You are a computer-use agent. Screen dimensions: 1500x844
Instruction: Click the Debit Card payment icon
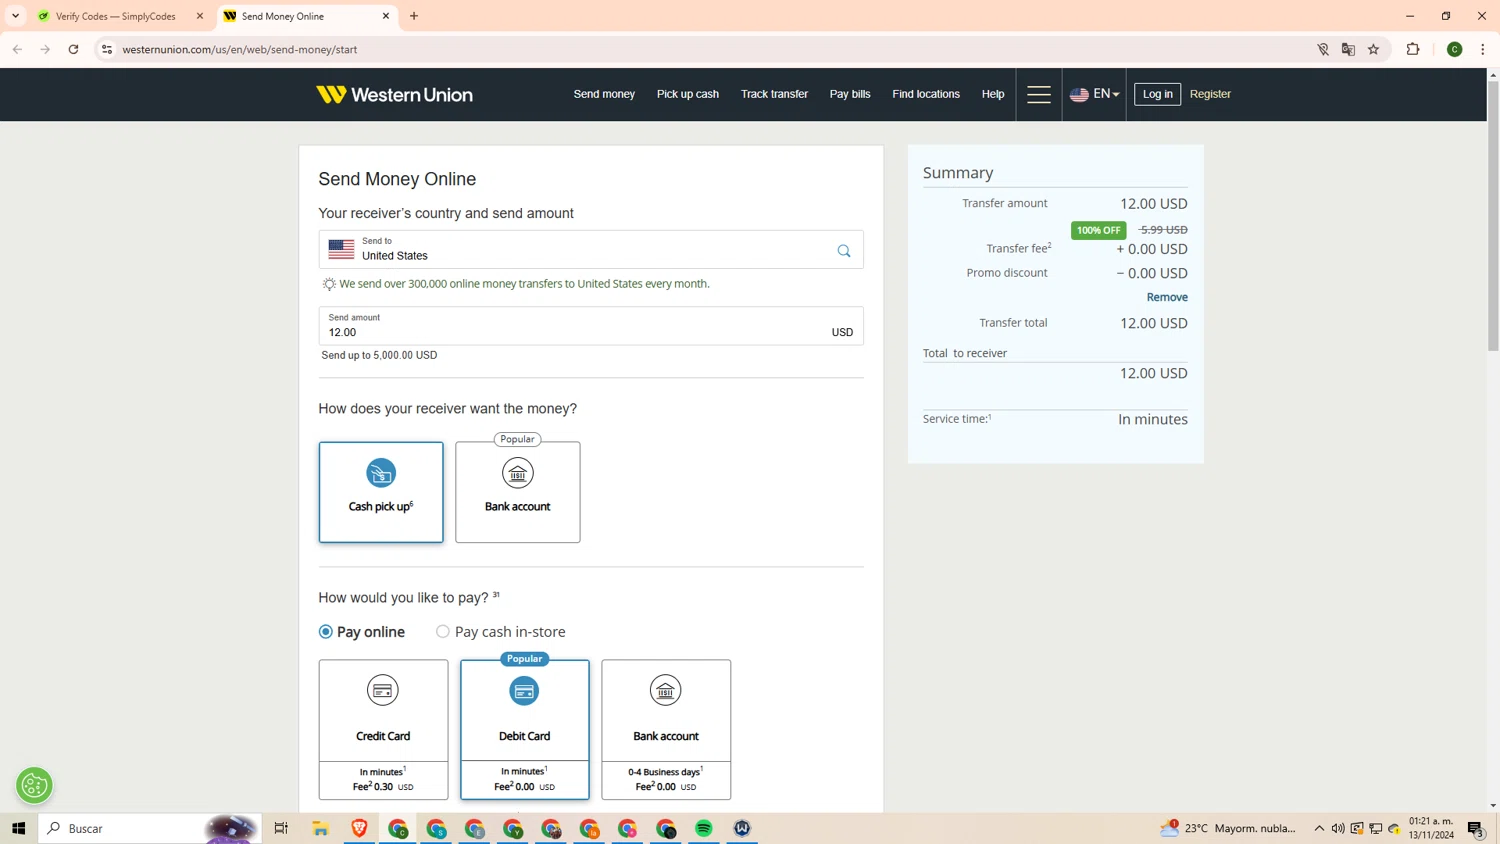(x=524, y=691)
